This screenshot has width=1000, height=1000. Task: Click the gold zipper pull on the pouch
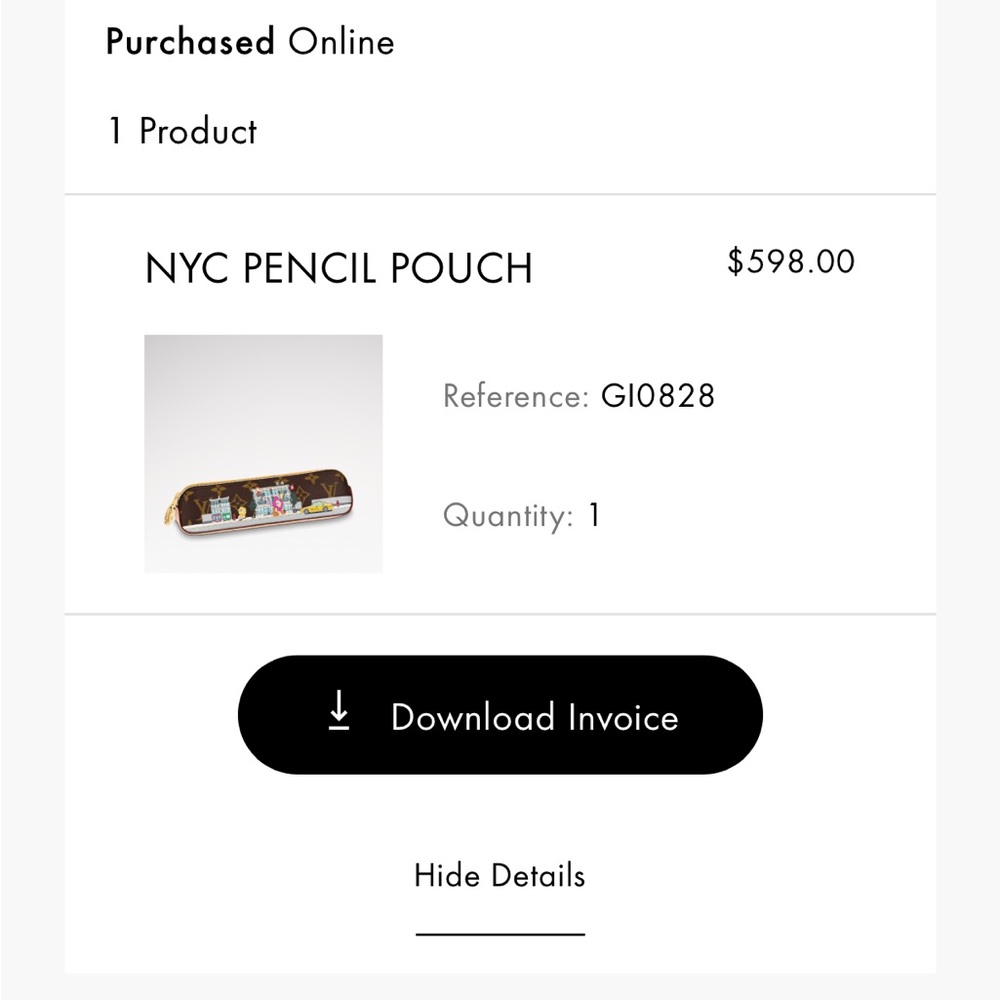(171, 515)
